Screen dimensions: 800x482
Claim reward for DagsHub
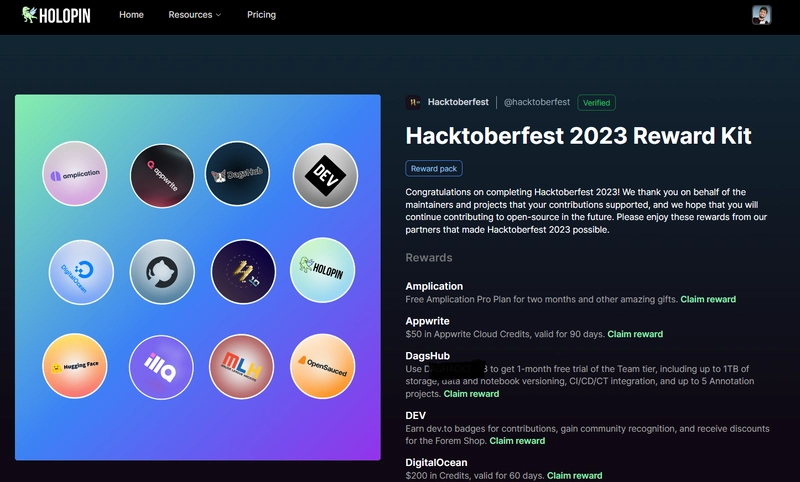[471, 394]
